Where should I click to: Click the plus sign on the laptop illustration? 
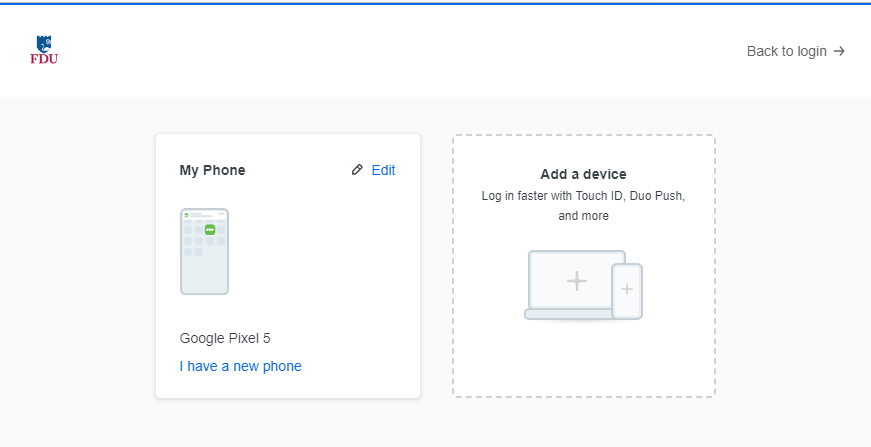click(x=577, y=281)
